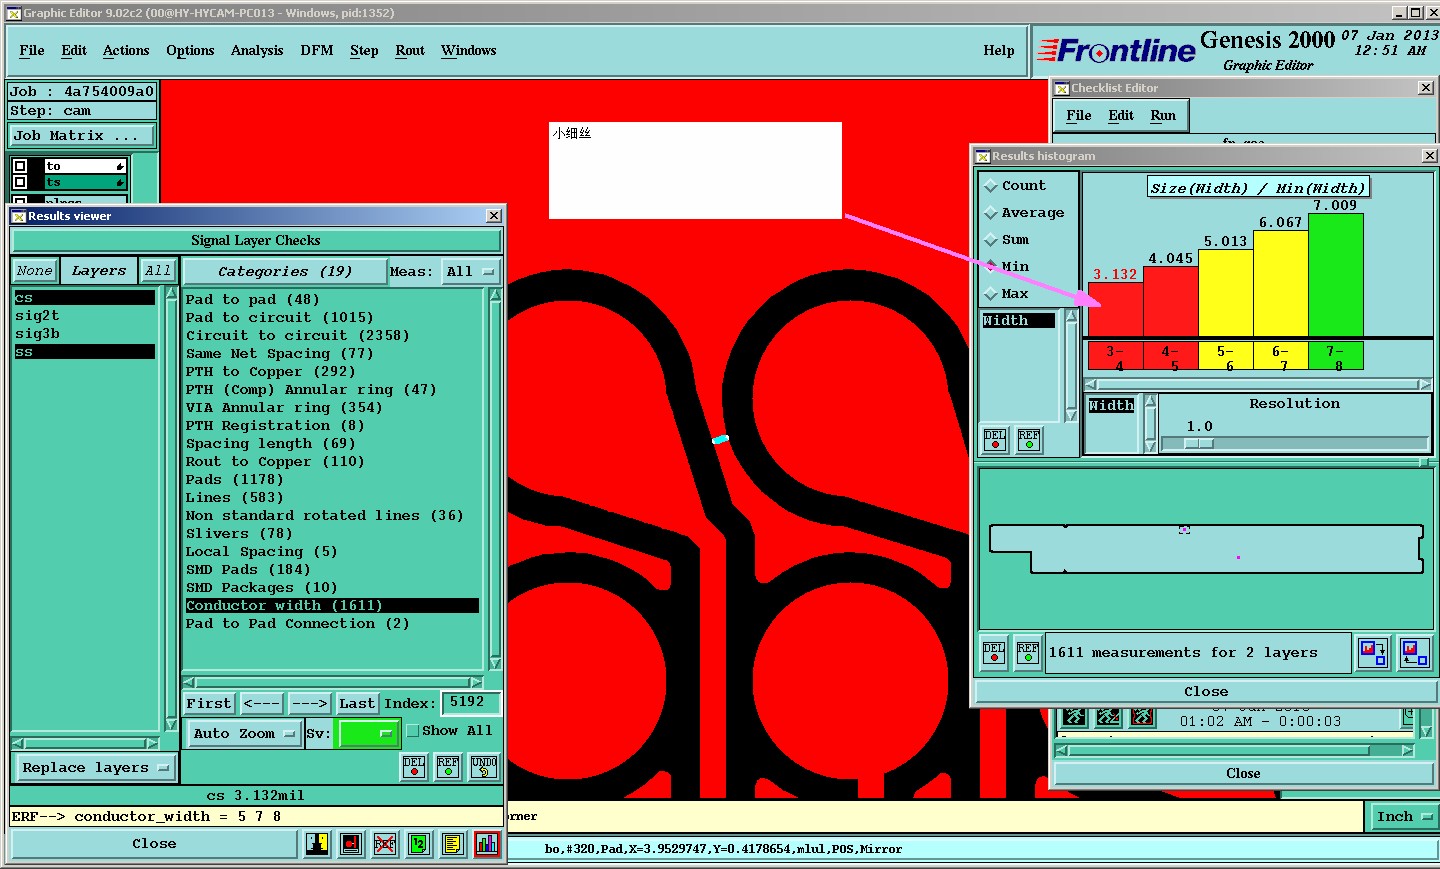1440x869 pixels.
Task: Select 'Slivers (78)' category
Action: (332, 534)
